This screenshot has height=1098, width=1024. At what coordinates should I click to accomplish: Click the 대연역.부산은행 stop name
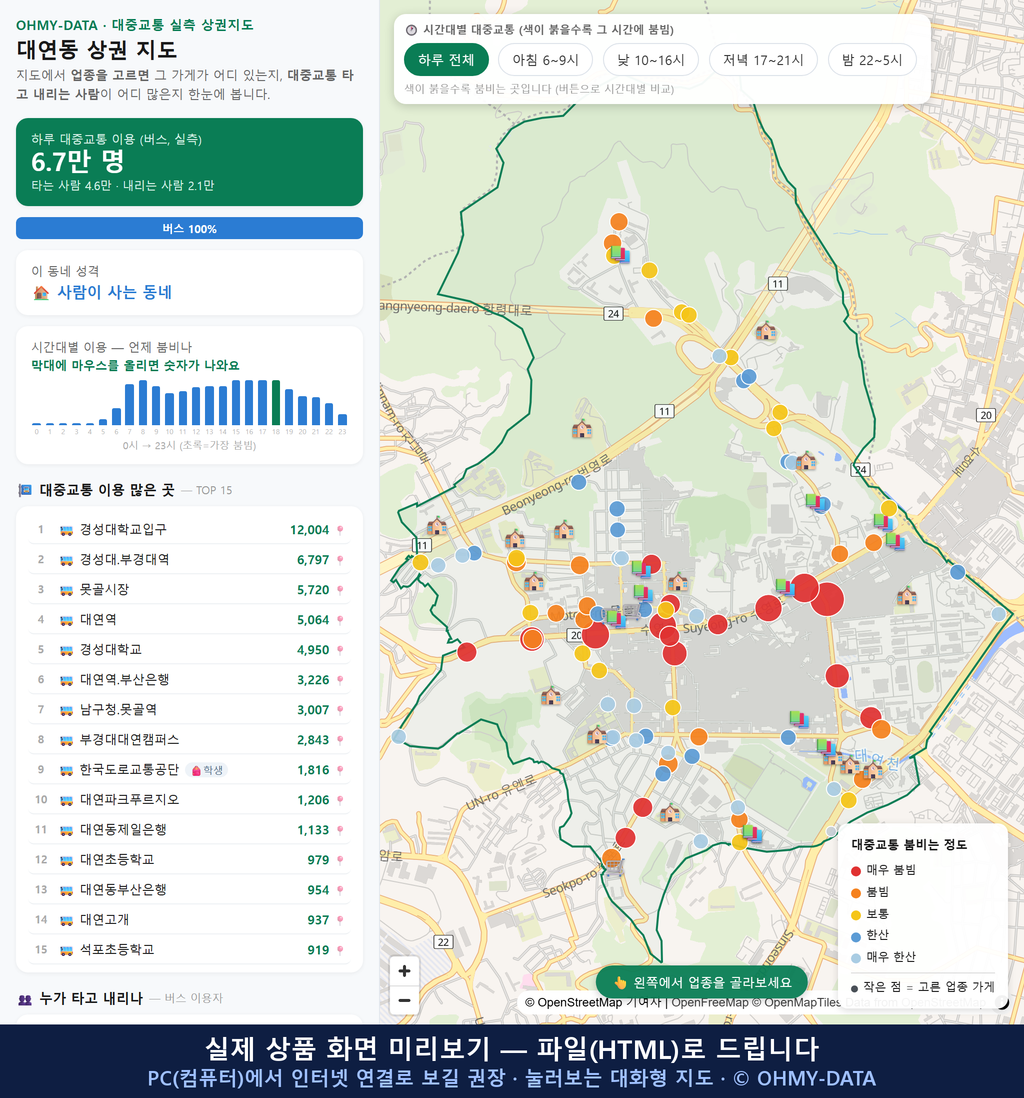coord(125,680)
